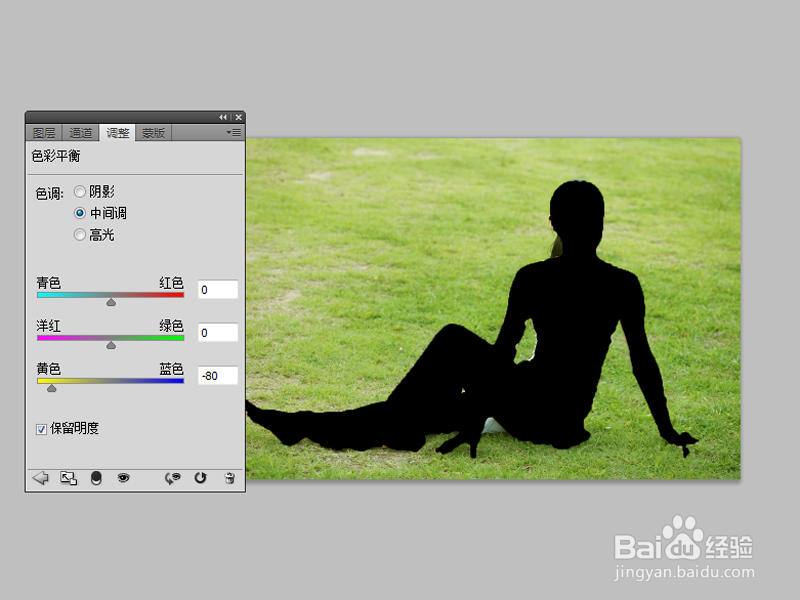Click the magenta-green value field showing 0
The image size is (800, 600).
coord(218,333)
